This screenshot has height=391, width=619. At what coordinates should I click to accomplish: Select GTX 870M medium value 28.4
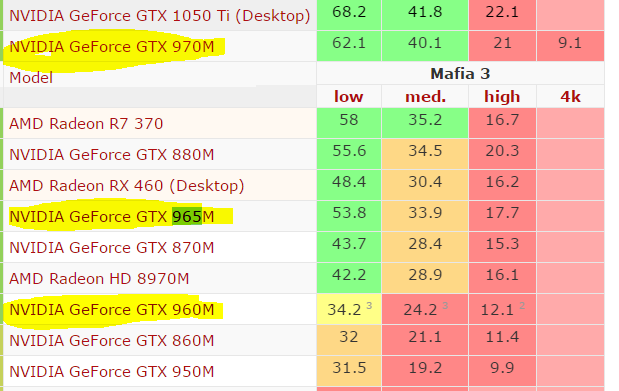pyautogui.click(x=425, y=244)
